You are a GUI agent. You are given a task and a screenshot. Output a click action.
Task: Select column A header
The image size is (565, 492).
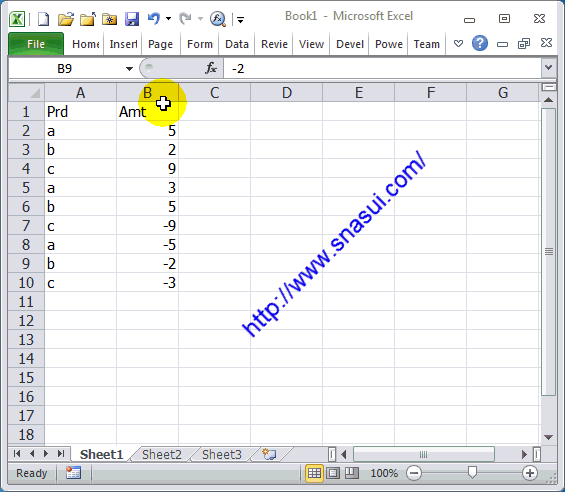pos(80,93)
